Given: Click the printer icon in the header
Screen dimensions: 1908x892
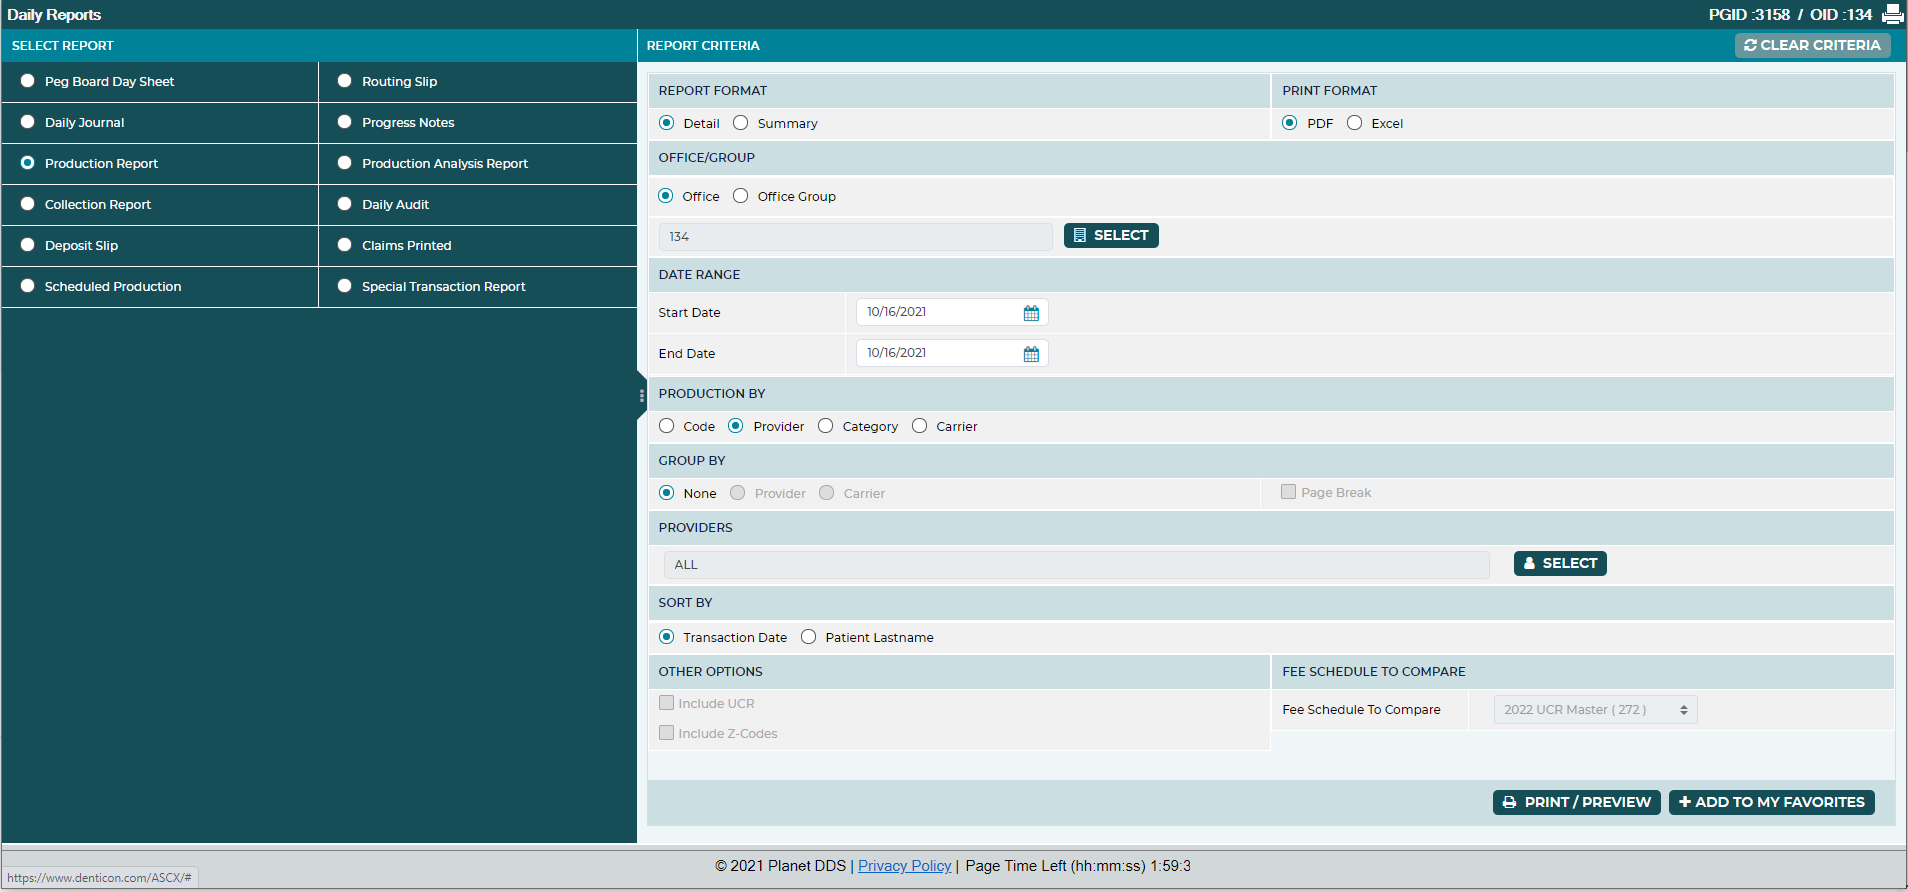Looking at the screenshot, I should [x=1892, y=14].
